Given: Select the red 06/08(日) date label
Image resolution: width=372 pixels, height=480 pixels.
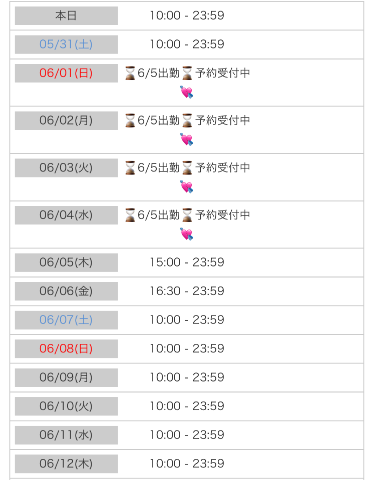Looking at the screenshot, I should pyautogui.click(x=66, y=349).
